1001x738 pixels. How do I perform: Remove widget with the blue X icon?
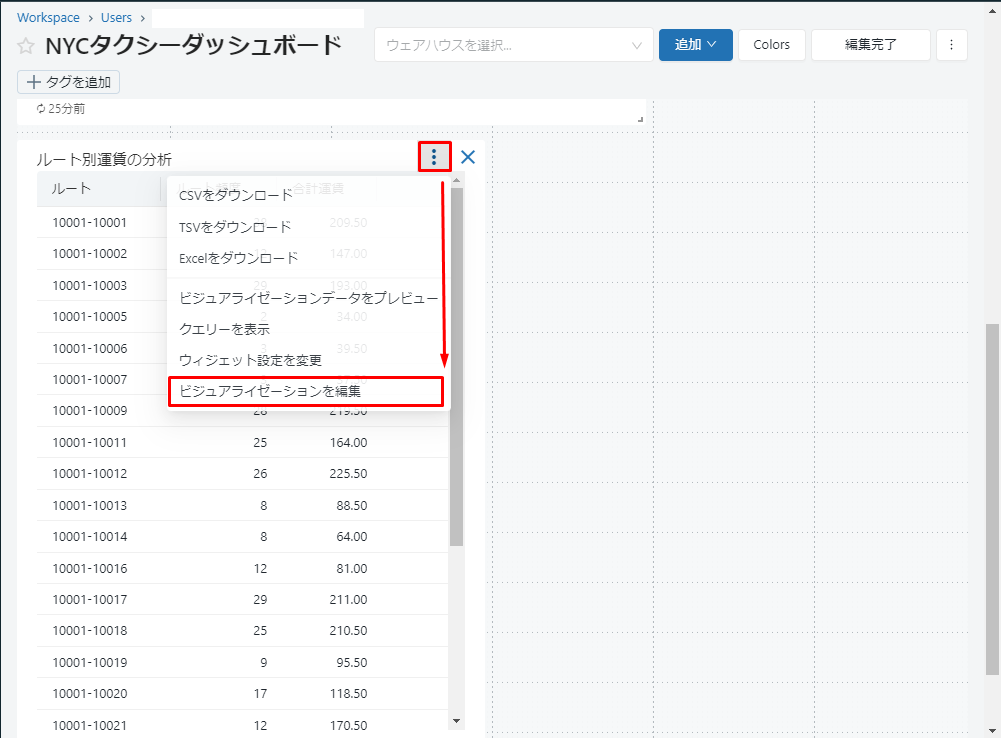[x=467, y=157]
